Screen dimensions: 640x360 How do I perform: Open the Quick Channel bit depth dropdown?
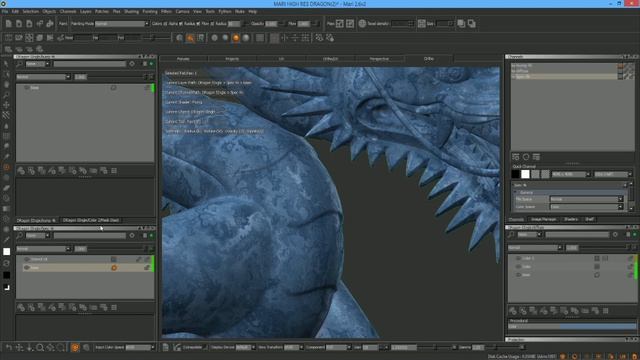613,174
